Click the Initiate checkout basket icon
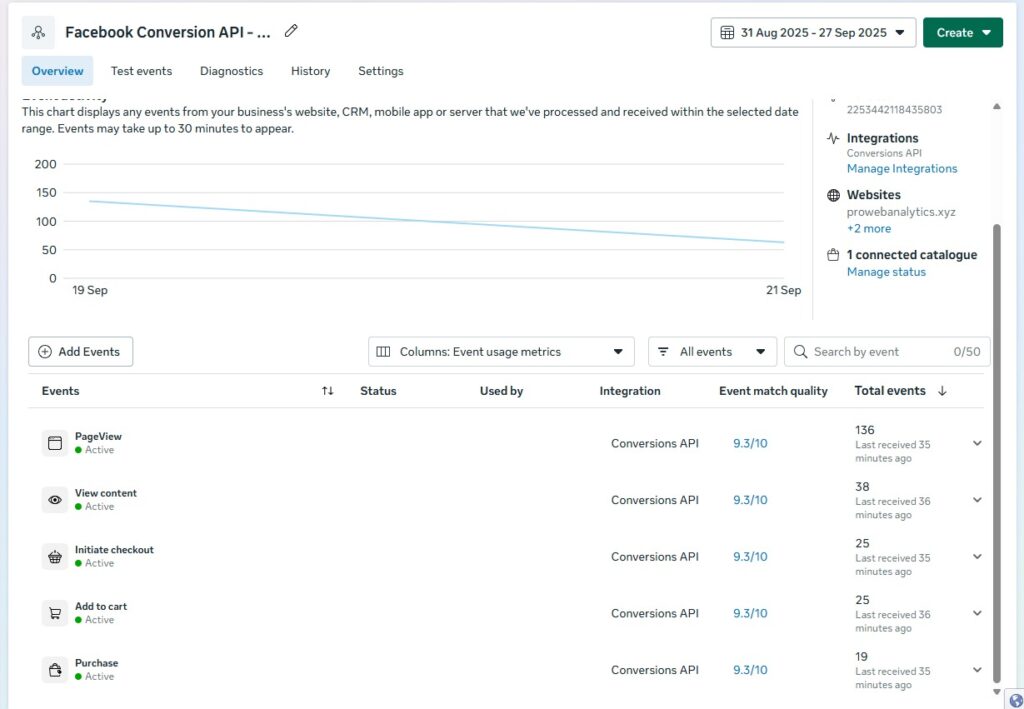Viewport: 1024px width, 709px height. [x=55, y=557]
